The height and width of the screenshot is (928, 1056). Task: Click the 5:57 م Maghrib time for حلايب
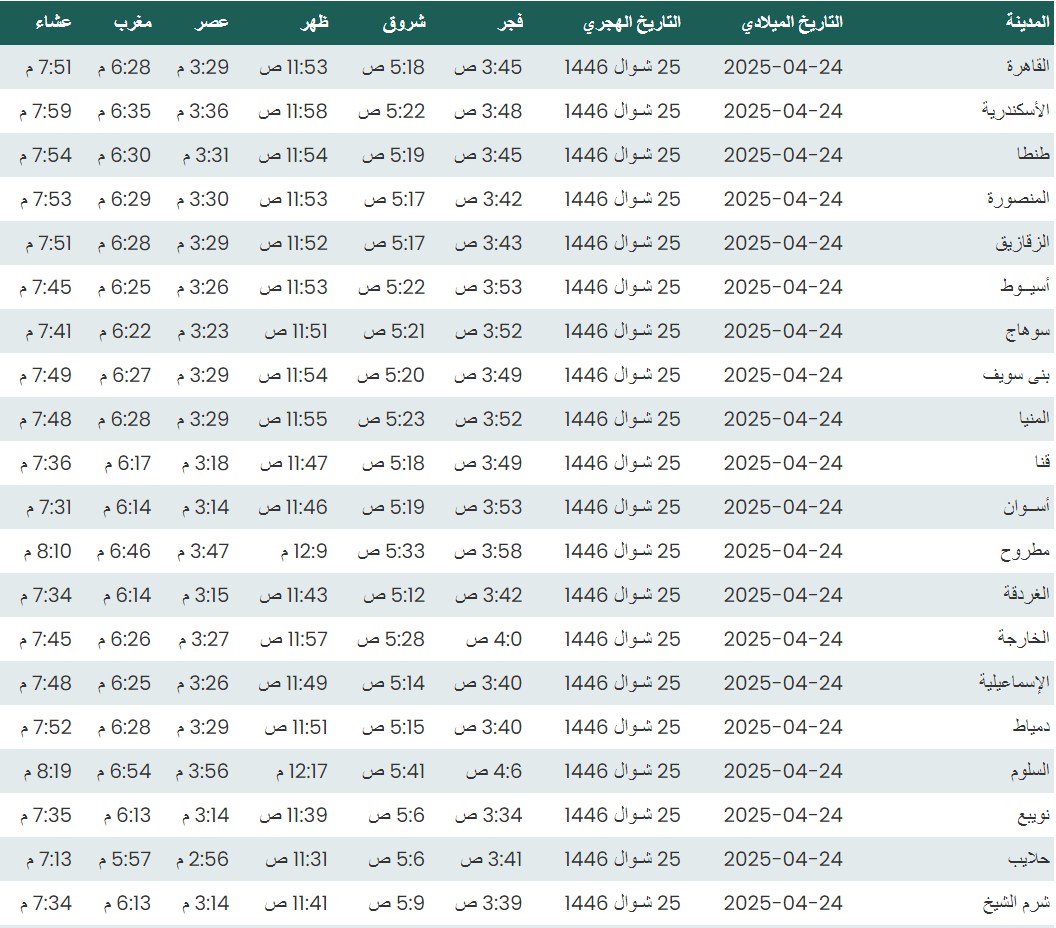124,859
